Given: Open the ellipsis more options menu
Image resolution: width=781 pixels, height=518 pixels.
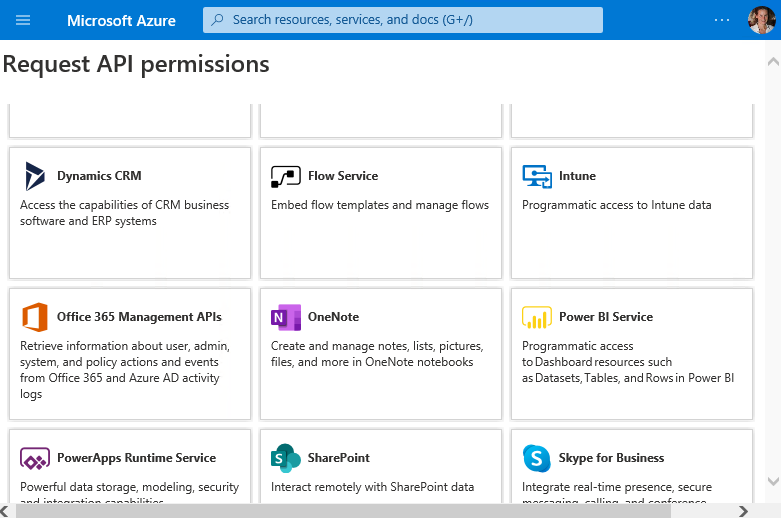Looking at the screenshot, I should [722, 20].
